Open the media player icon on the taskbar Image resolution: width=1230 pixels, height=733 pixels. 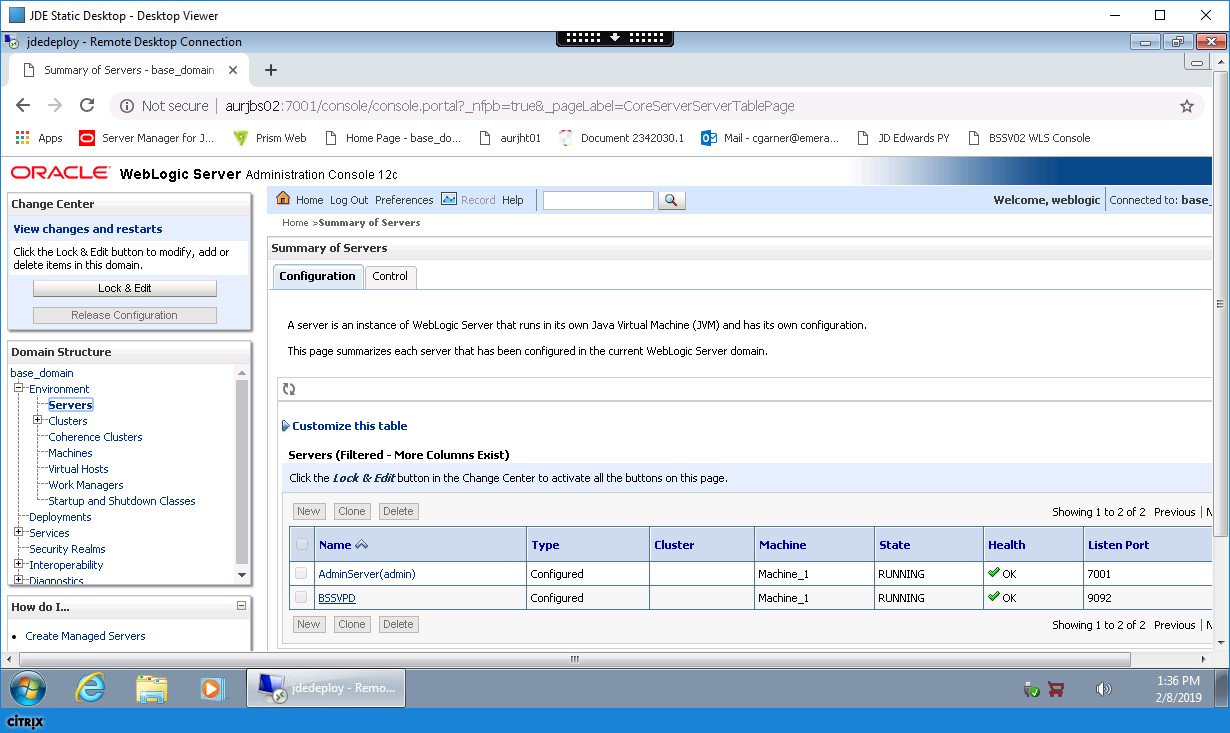[212, 688]
